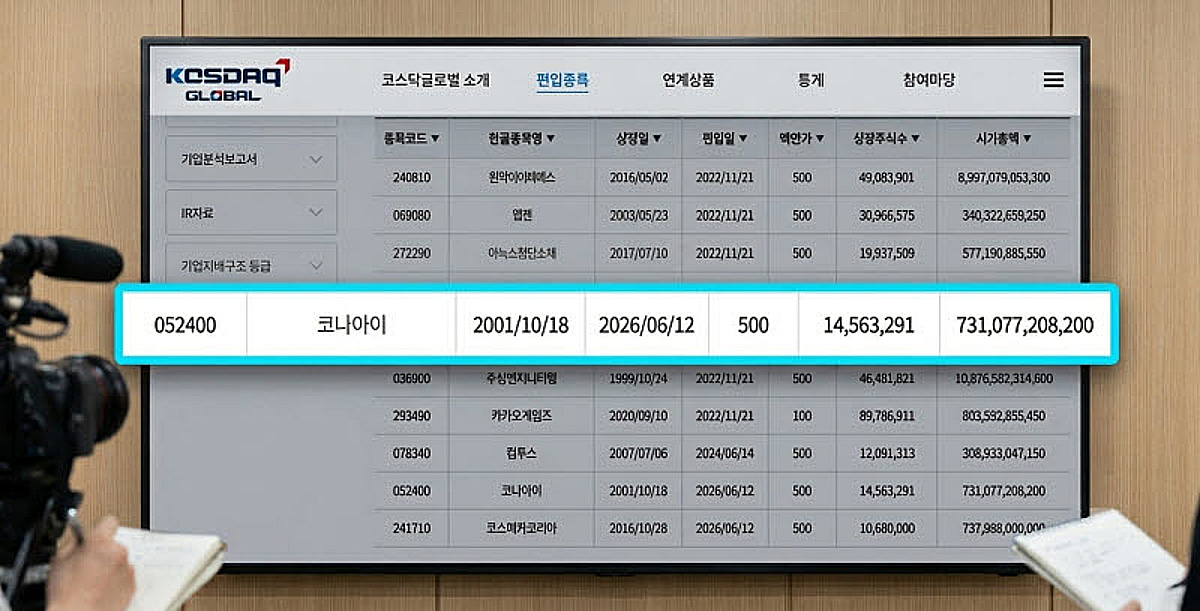Open the 웹젠 stock name
This screenshot has height=611, width=1200.
click(x=521, y=215)
